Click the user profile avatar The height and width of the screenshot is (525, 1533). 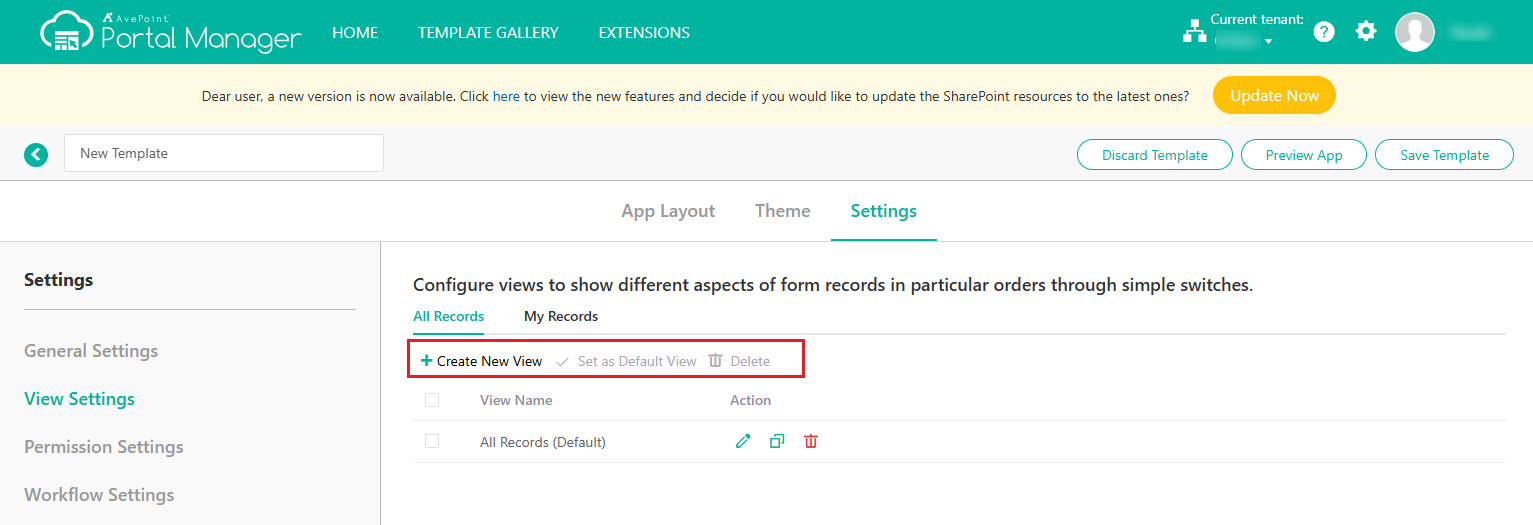[1414, 32]
